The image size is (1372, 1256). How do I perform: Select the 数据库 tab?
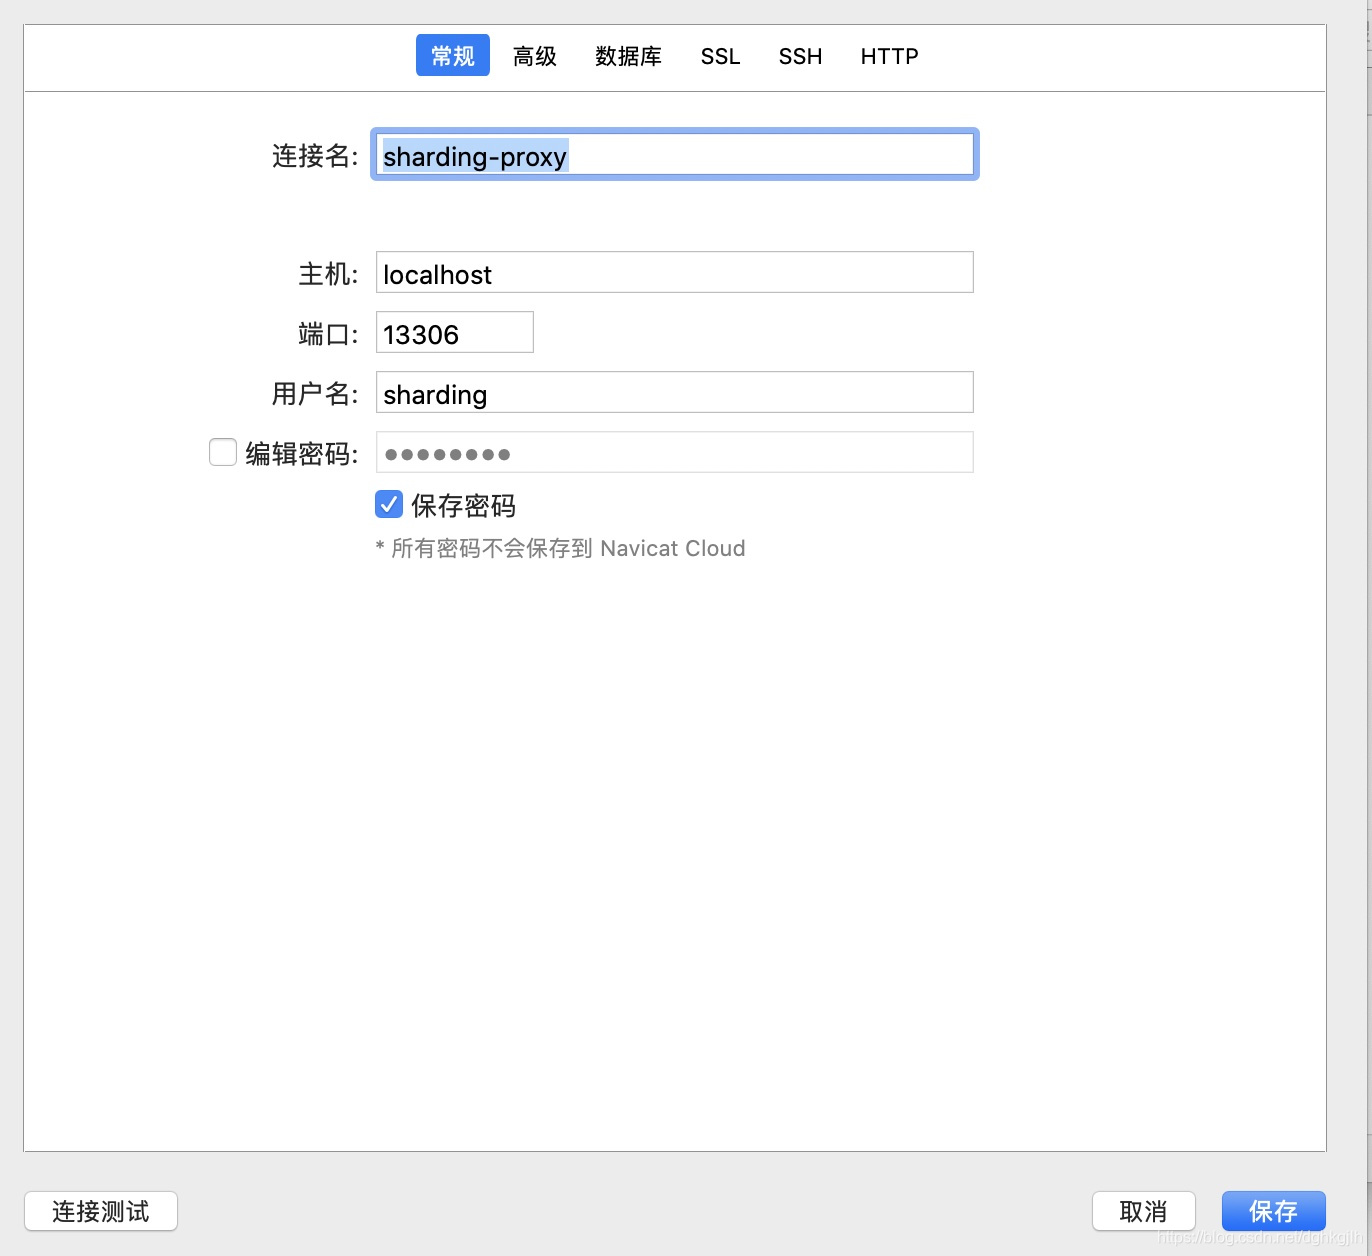[628, 56]
